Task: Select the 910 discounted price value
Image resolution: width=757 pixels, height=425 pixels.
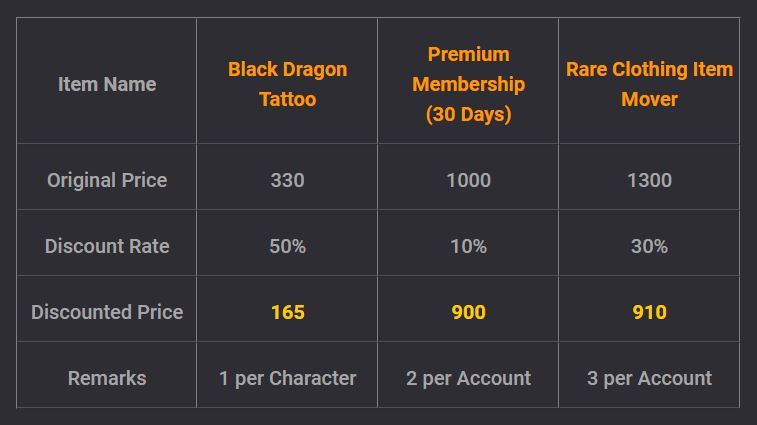Action: (x=649, y=312)
